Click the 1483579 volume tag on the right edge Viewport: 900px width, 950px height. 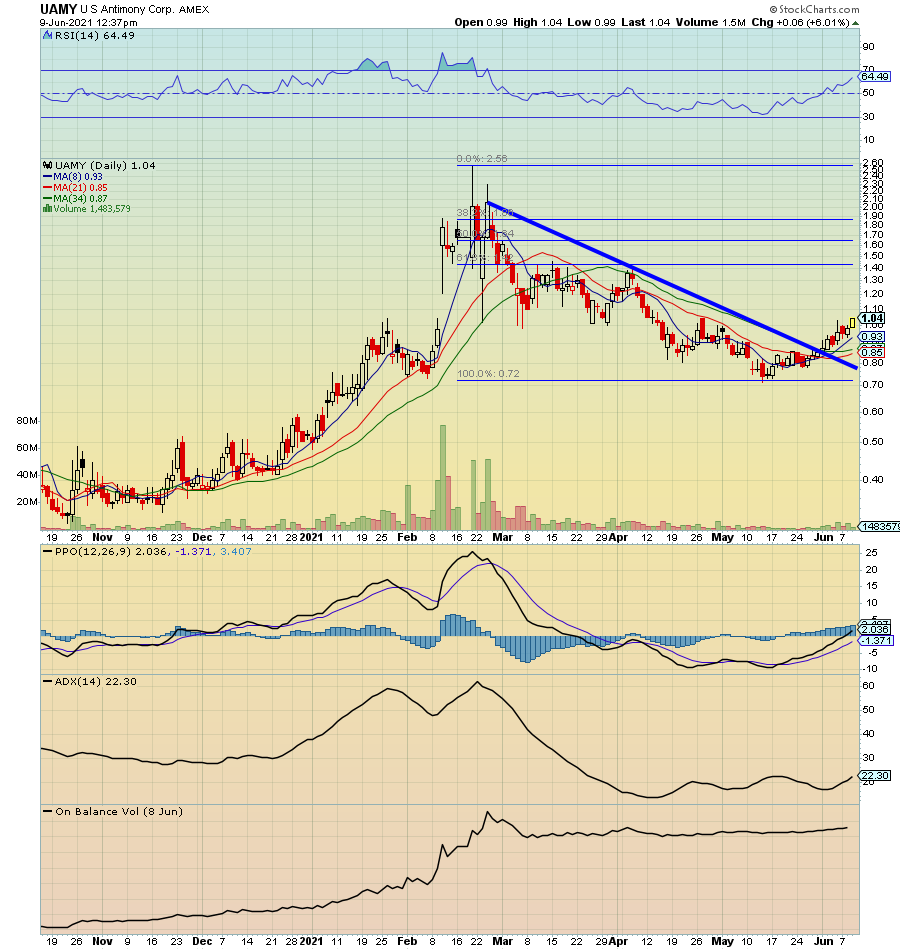click(879, 526)
